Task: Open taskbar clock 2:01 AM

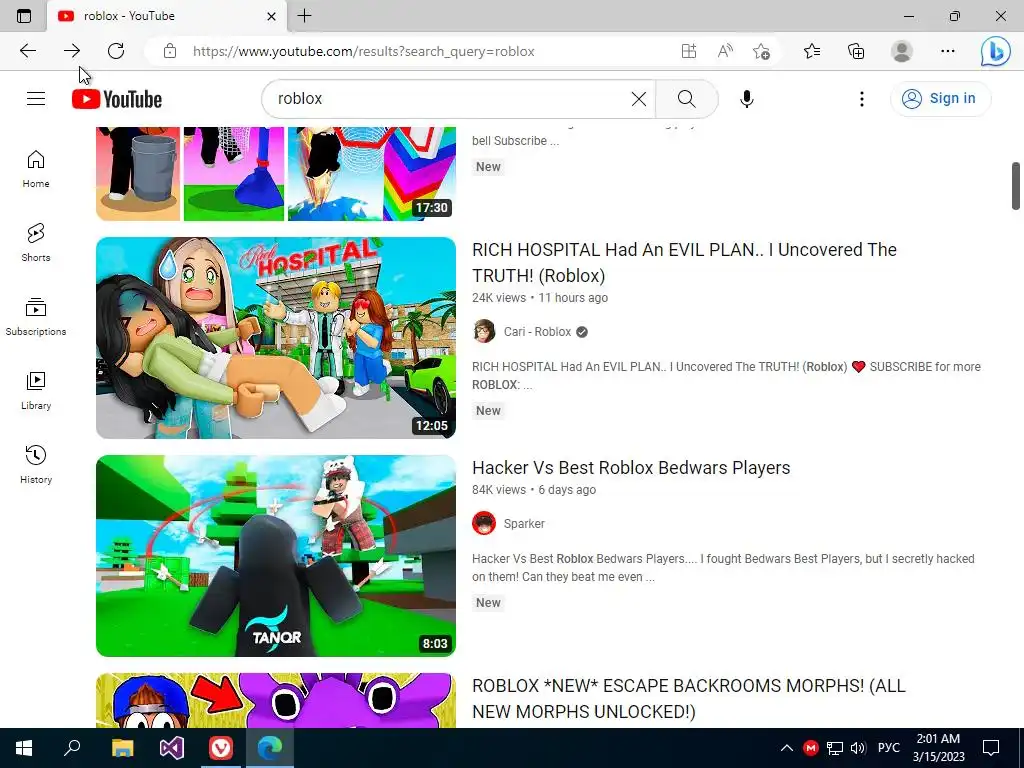Action: [938, 748]
